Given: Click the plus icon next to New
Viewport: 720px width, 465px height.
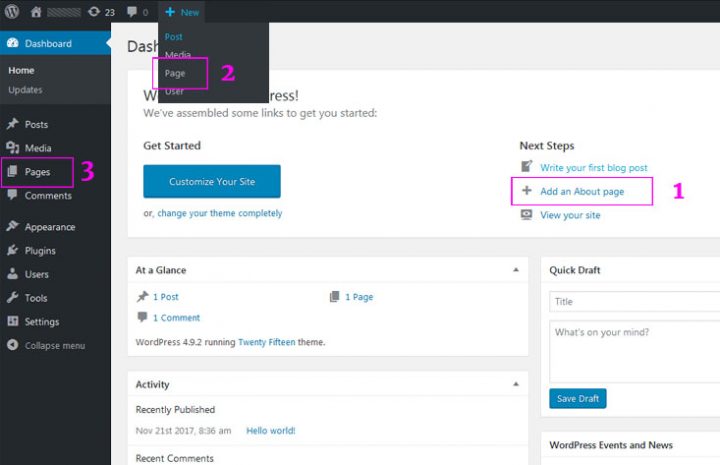Looking at the screenshot, I should (x=170, y=12).
